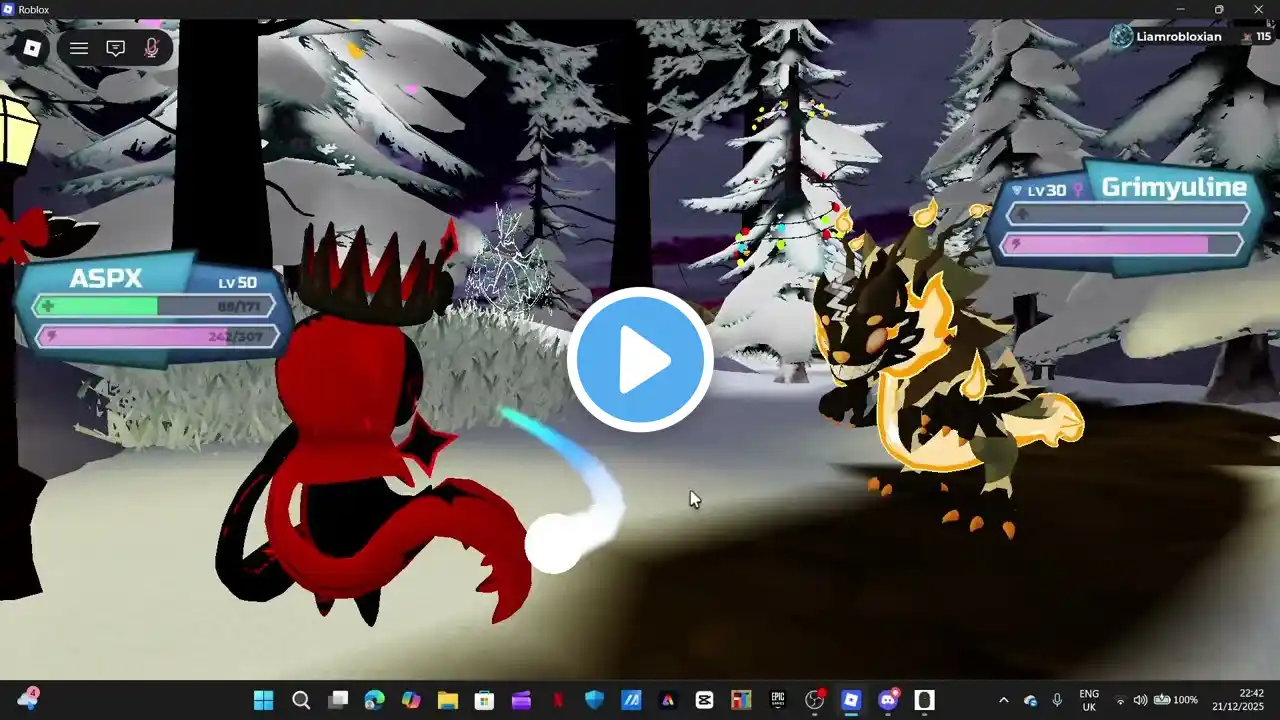Image resolution: width=1280 pixels, height=720 pixels.
Task: Minimize the Roblox window
Action: 1181,9
